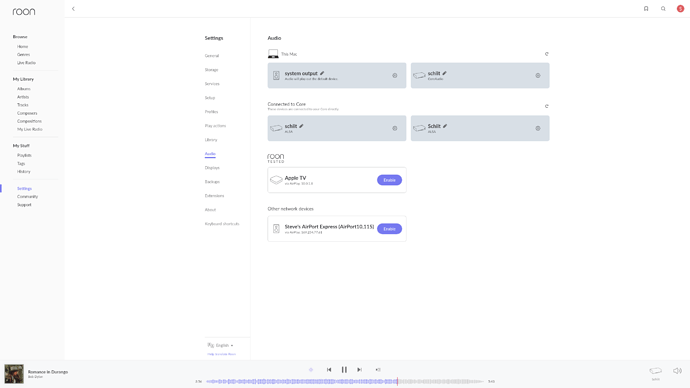Open the volume speaker icon in footer
Viewport: 690px width, 388px height.
point(677,371)
